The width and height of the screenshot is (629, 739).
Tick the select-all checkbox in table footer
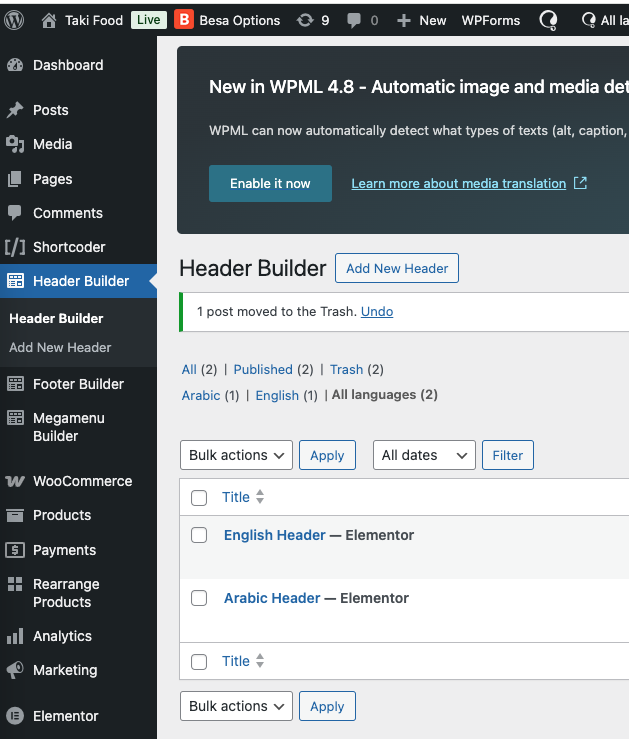199,662
